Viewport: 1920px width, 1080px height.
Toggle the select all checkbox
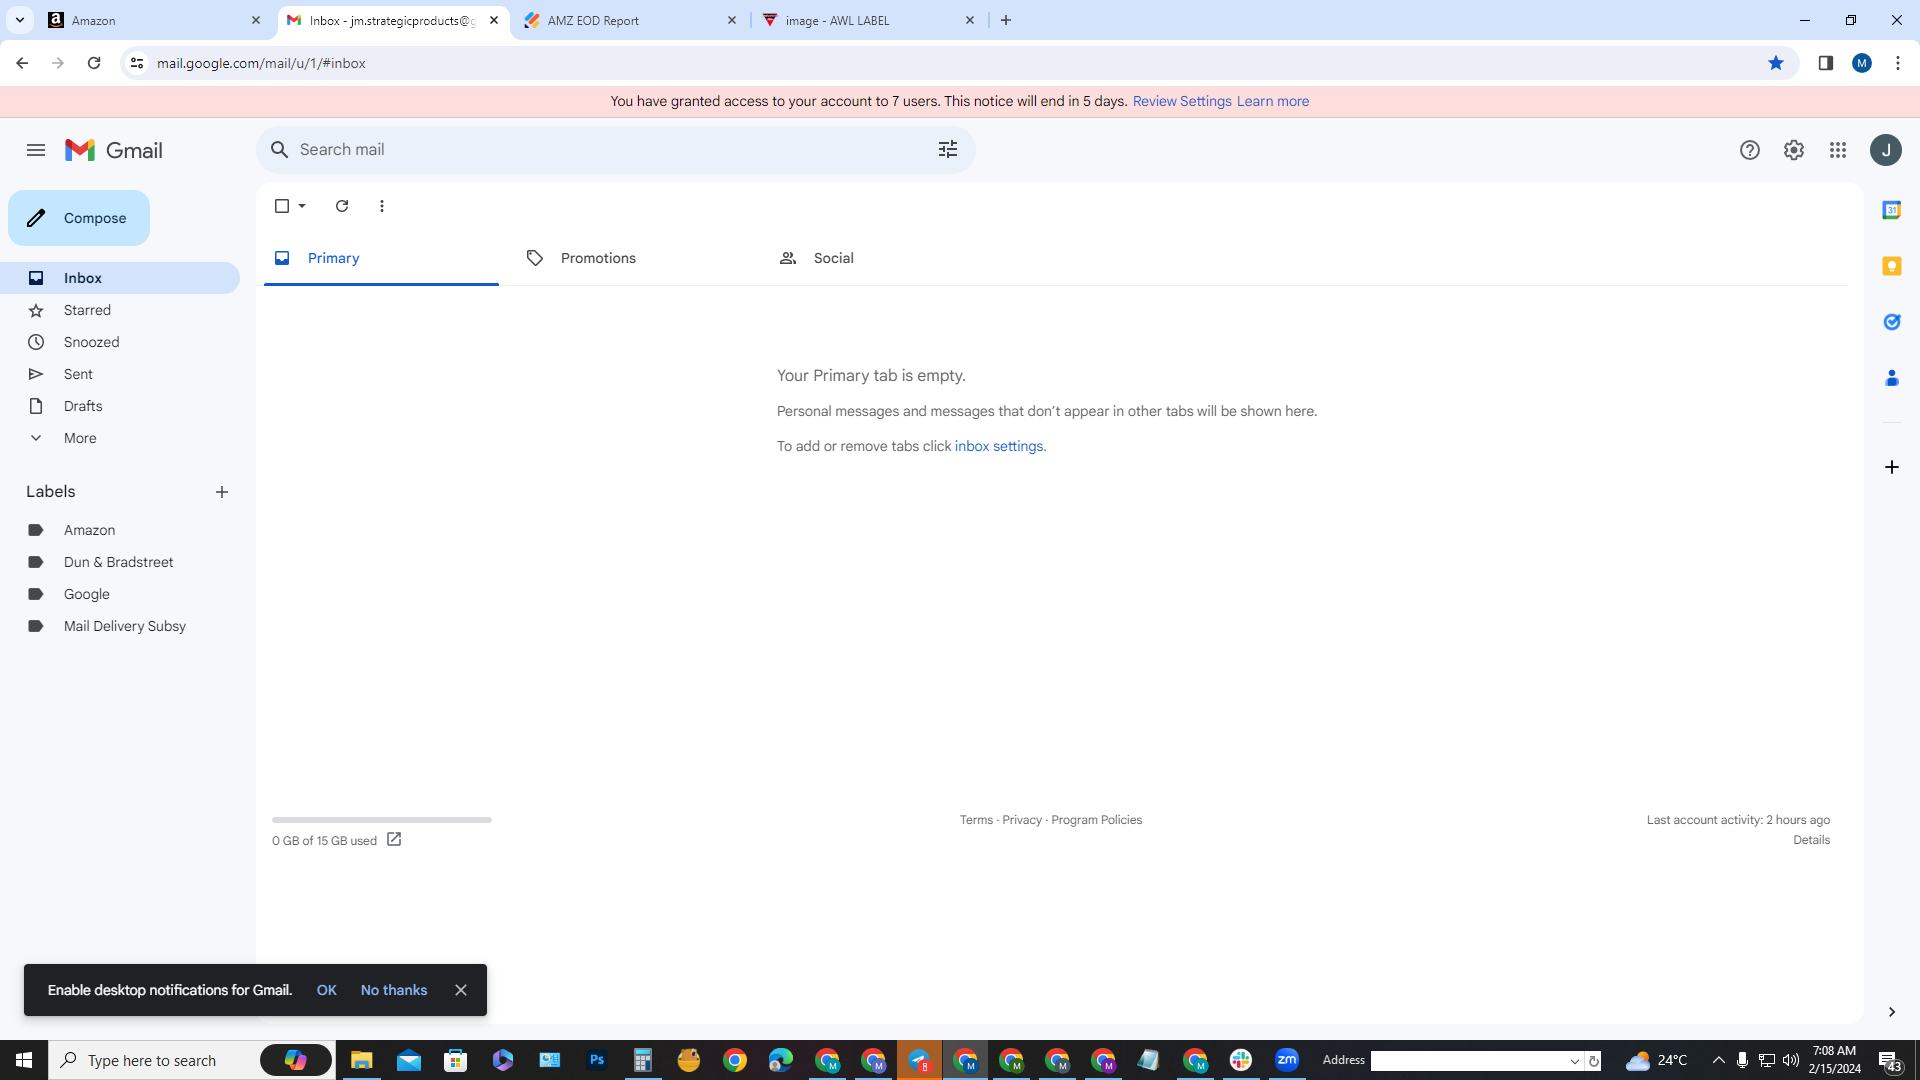click(282, 206)
